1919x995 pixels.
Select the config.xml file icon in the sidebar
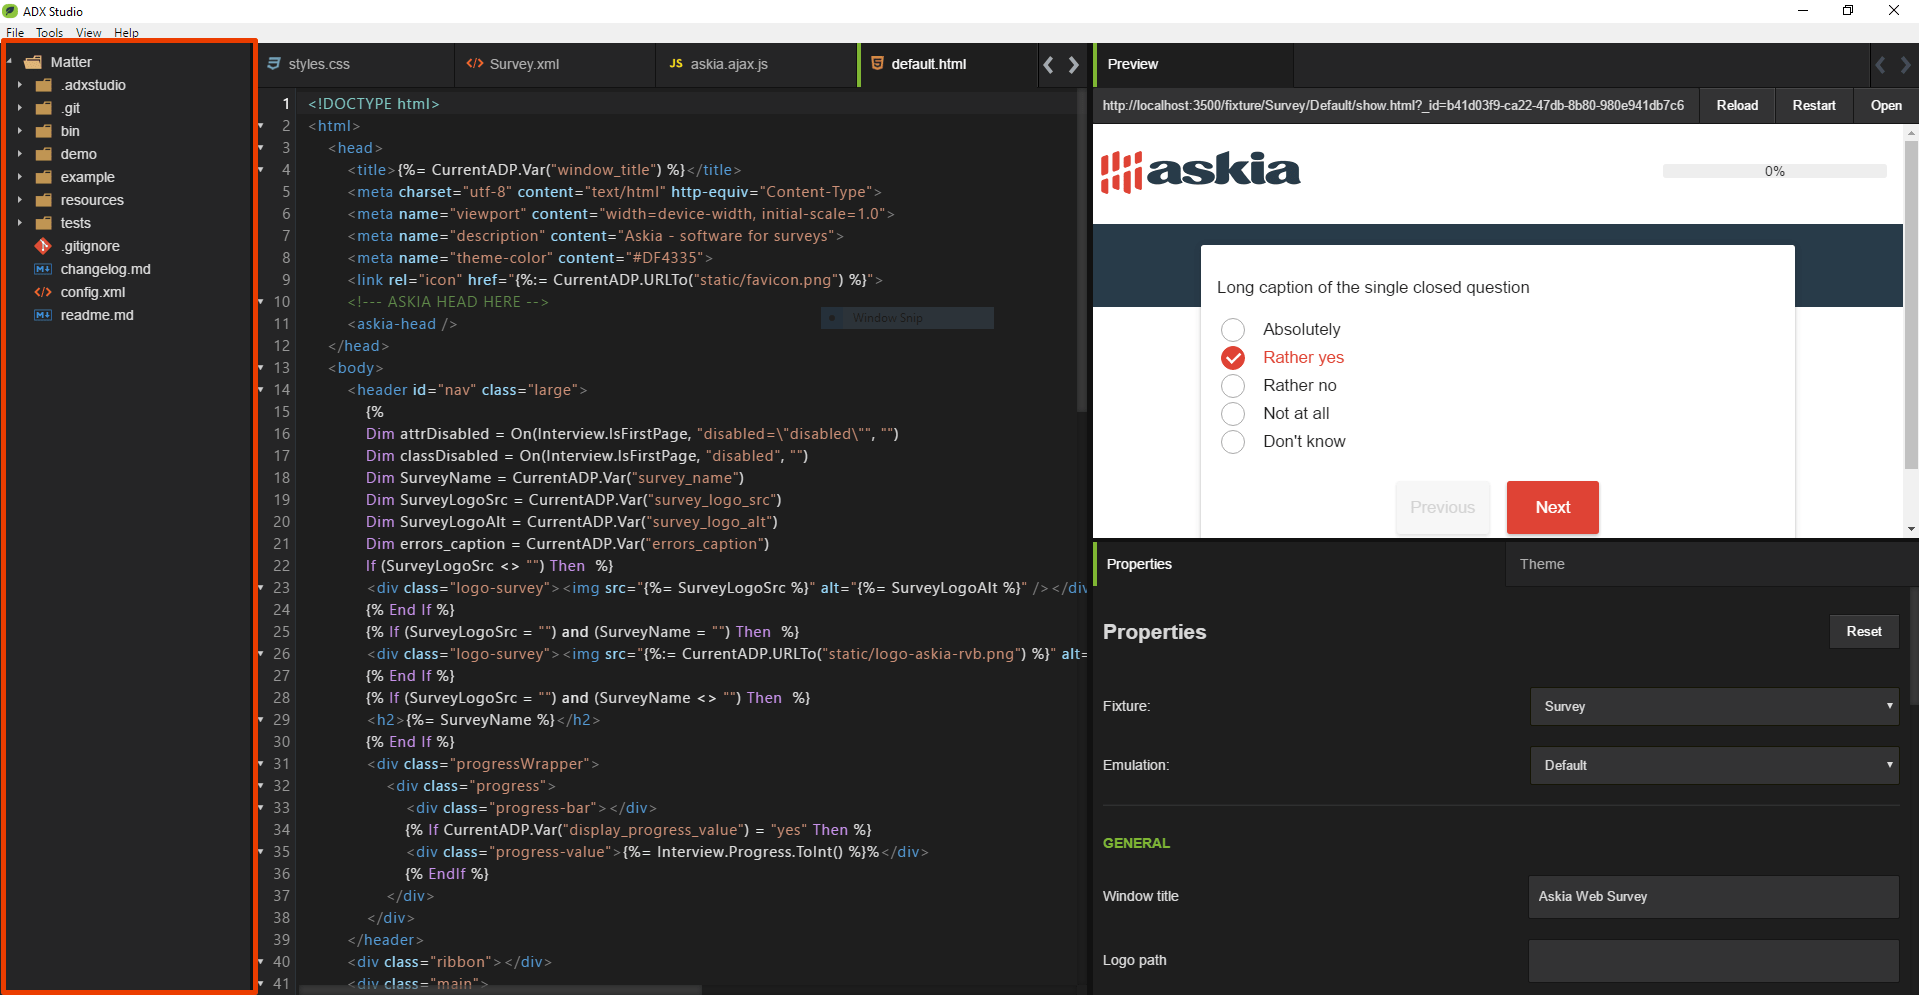44,292
